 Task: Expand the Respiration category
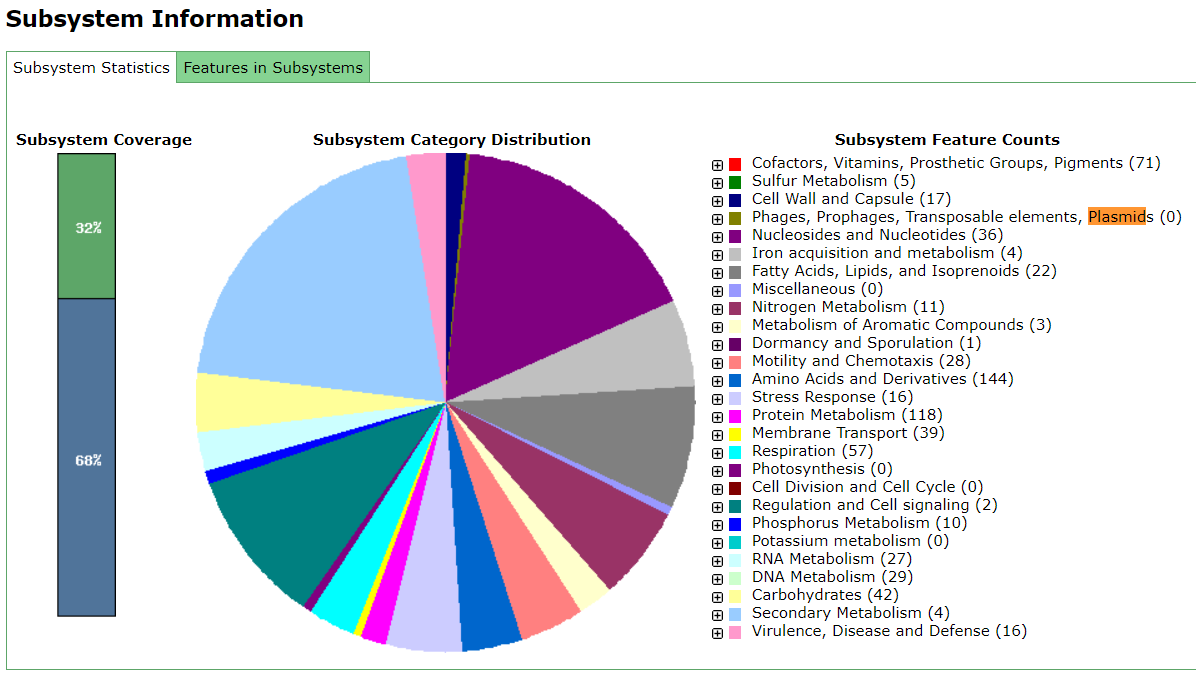coord(717,453)
